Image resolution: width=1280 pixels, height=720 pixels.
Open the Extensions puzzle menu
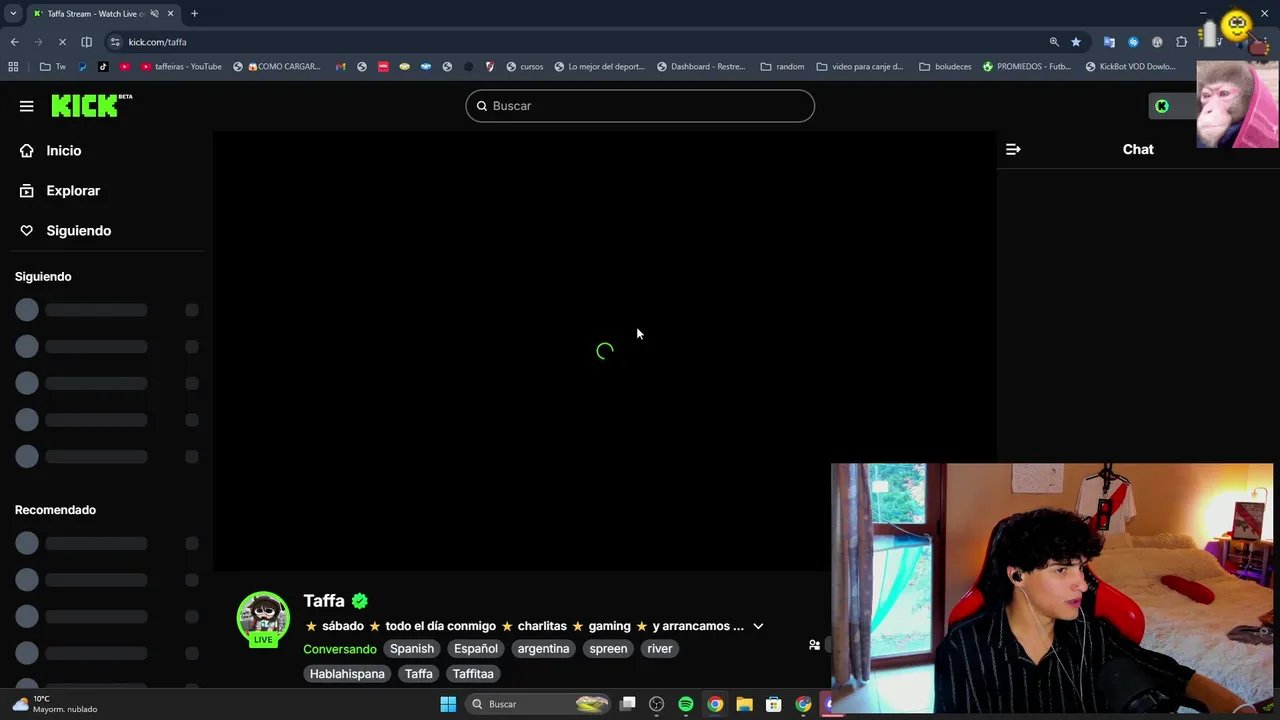(x=1181, y=42)
